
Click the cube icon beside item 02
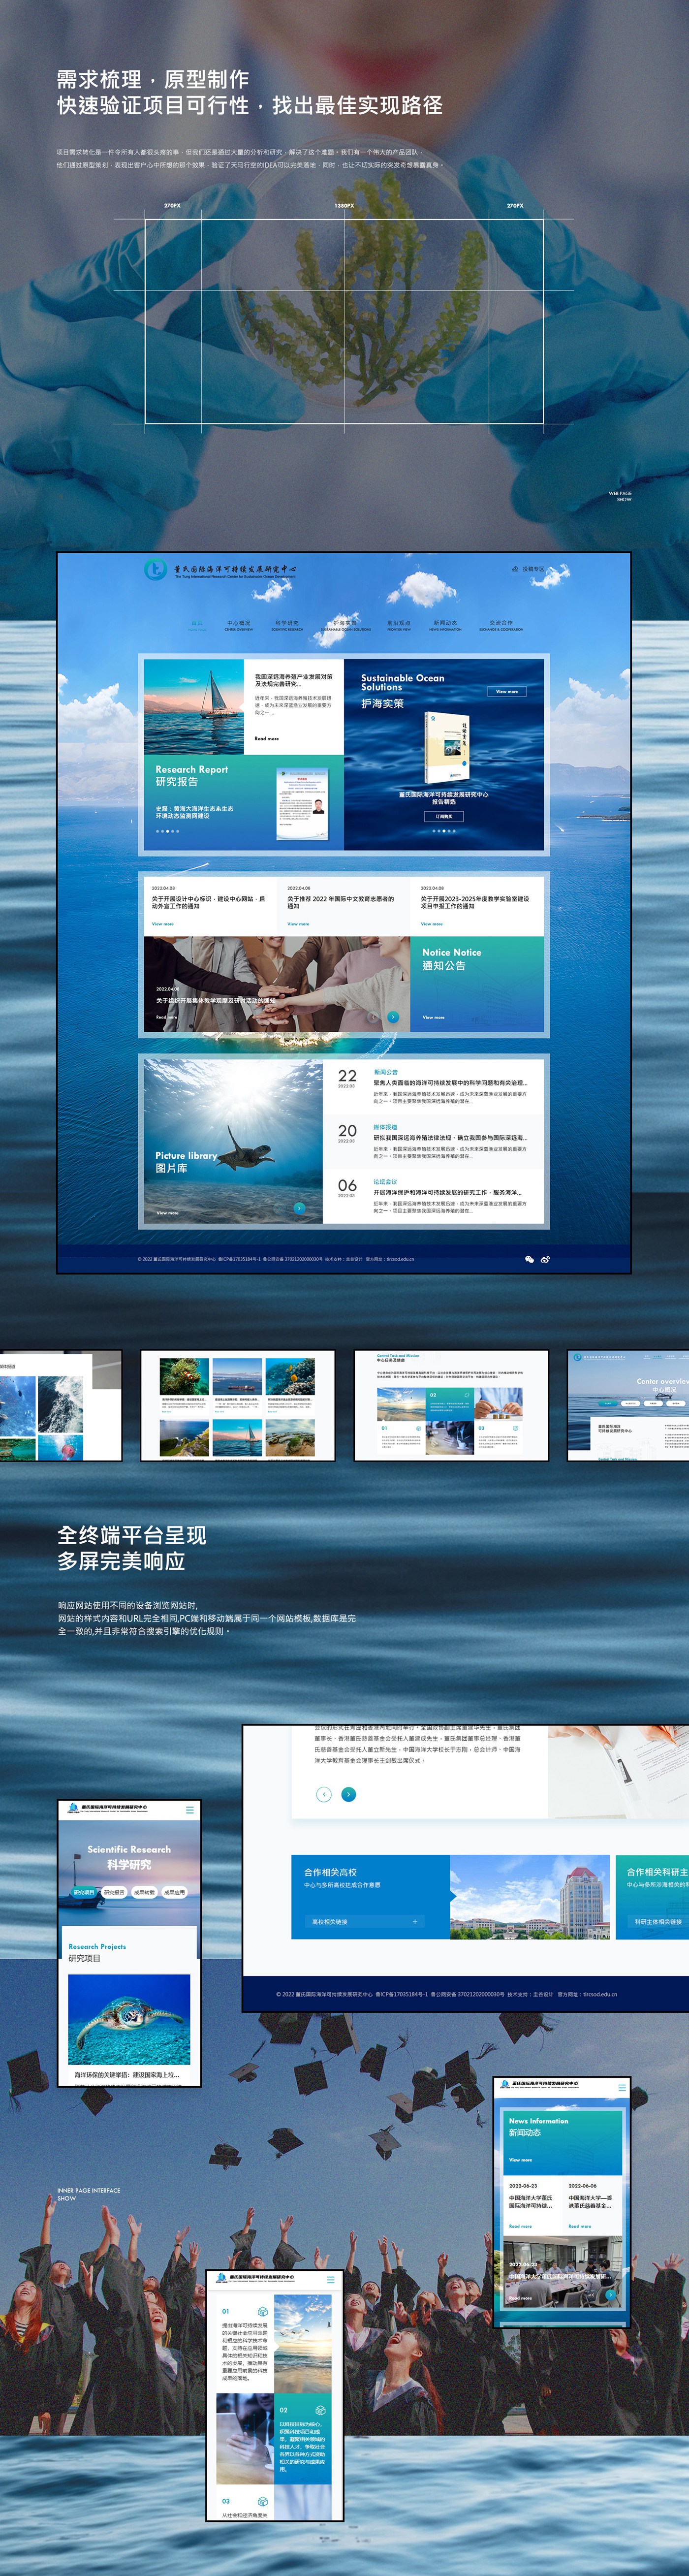click(x=320, y=2410)
